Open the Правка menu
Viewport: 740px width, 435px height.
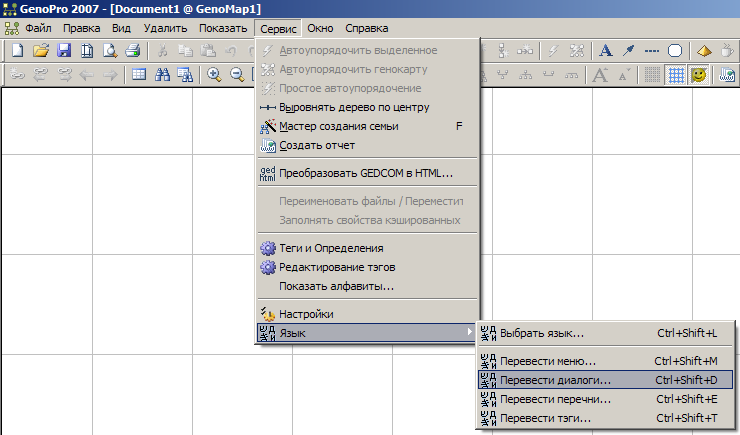pyautogui.click(x=81, y=28)
